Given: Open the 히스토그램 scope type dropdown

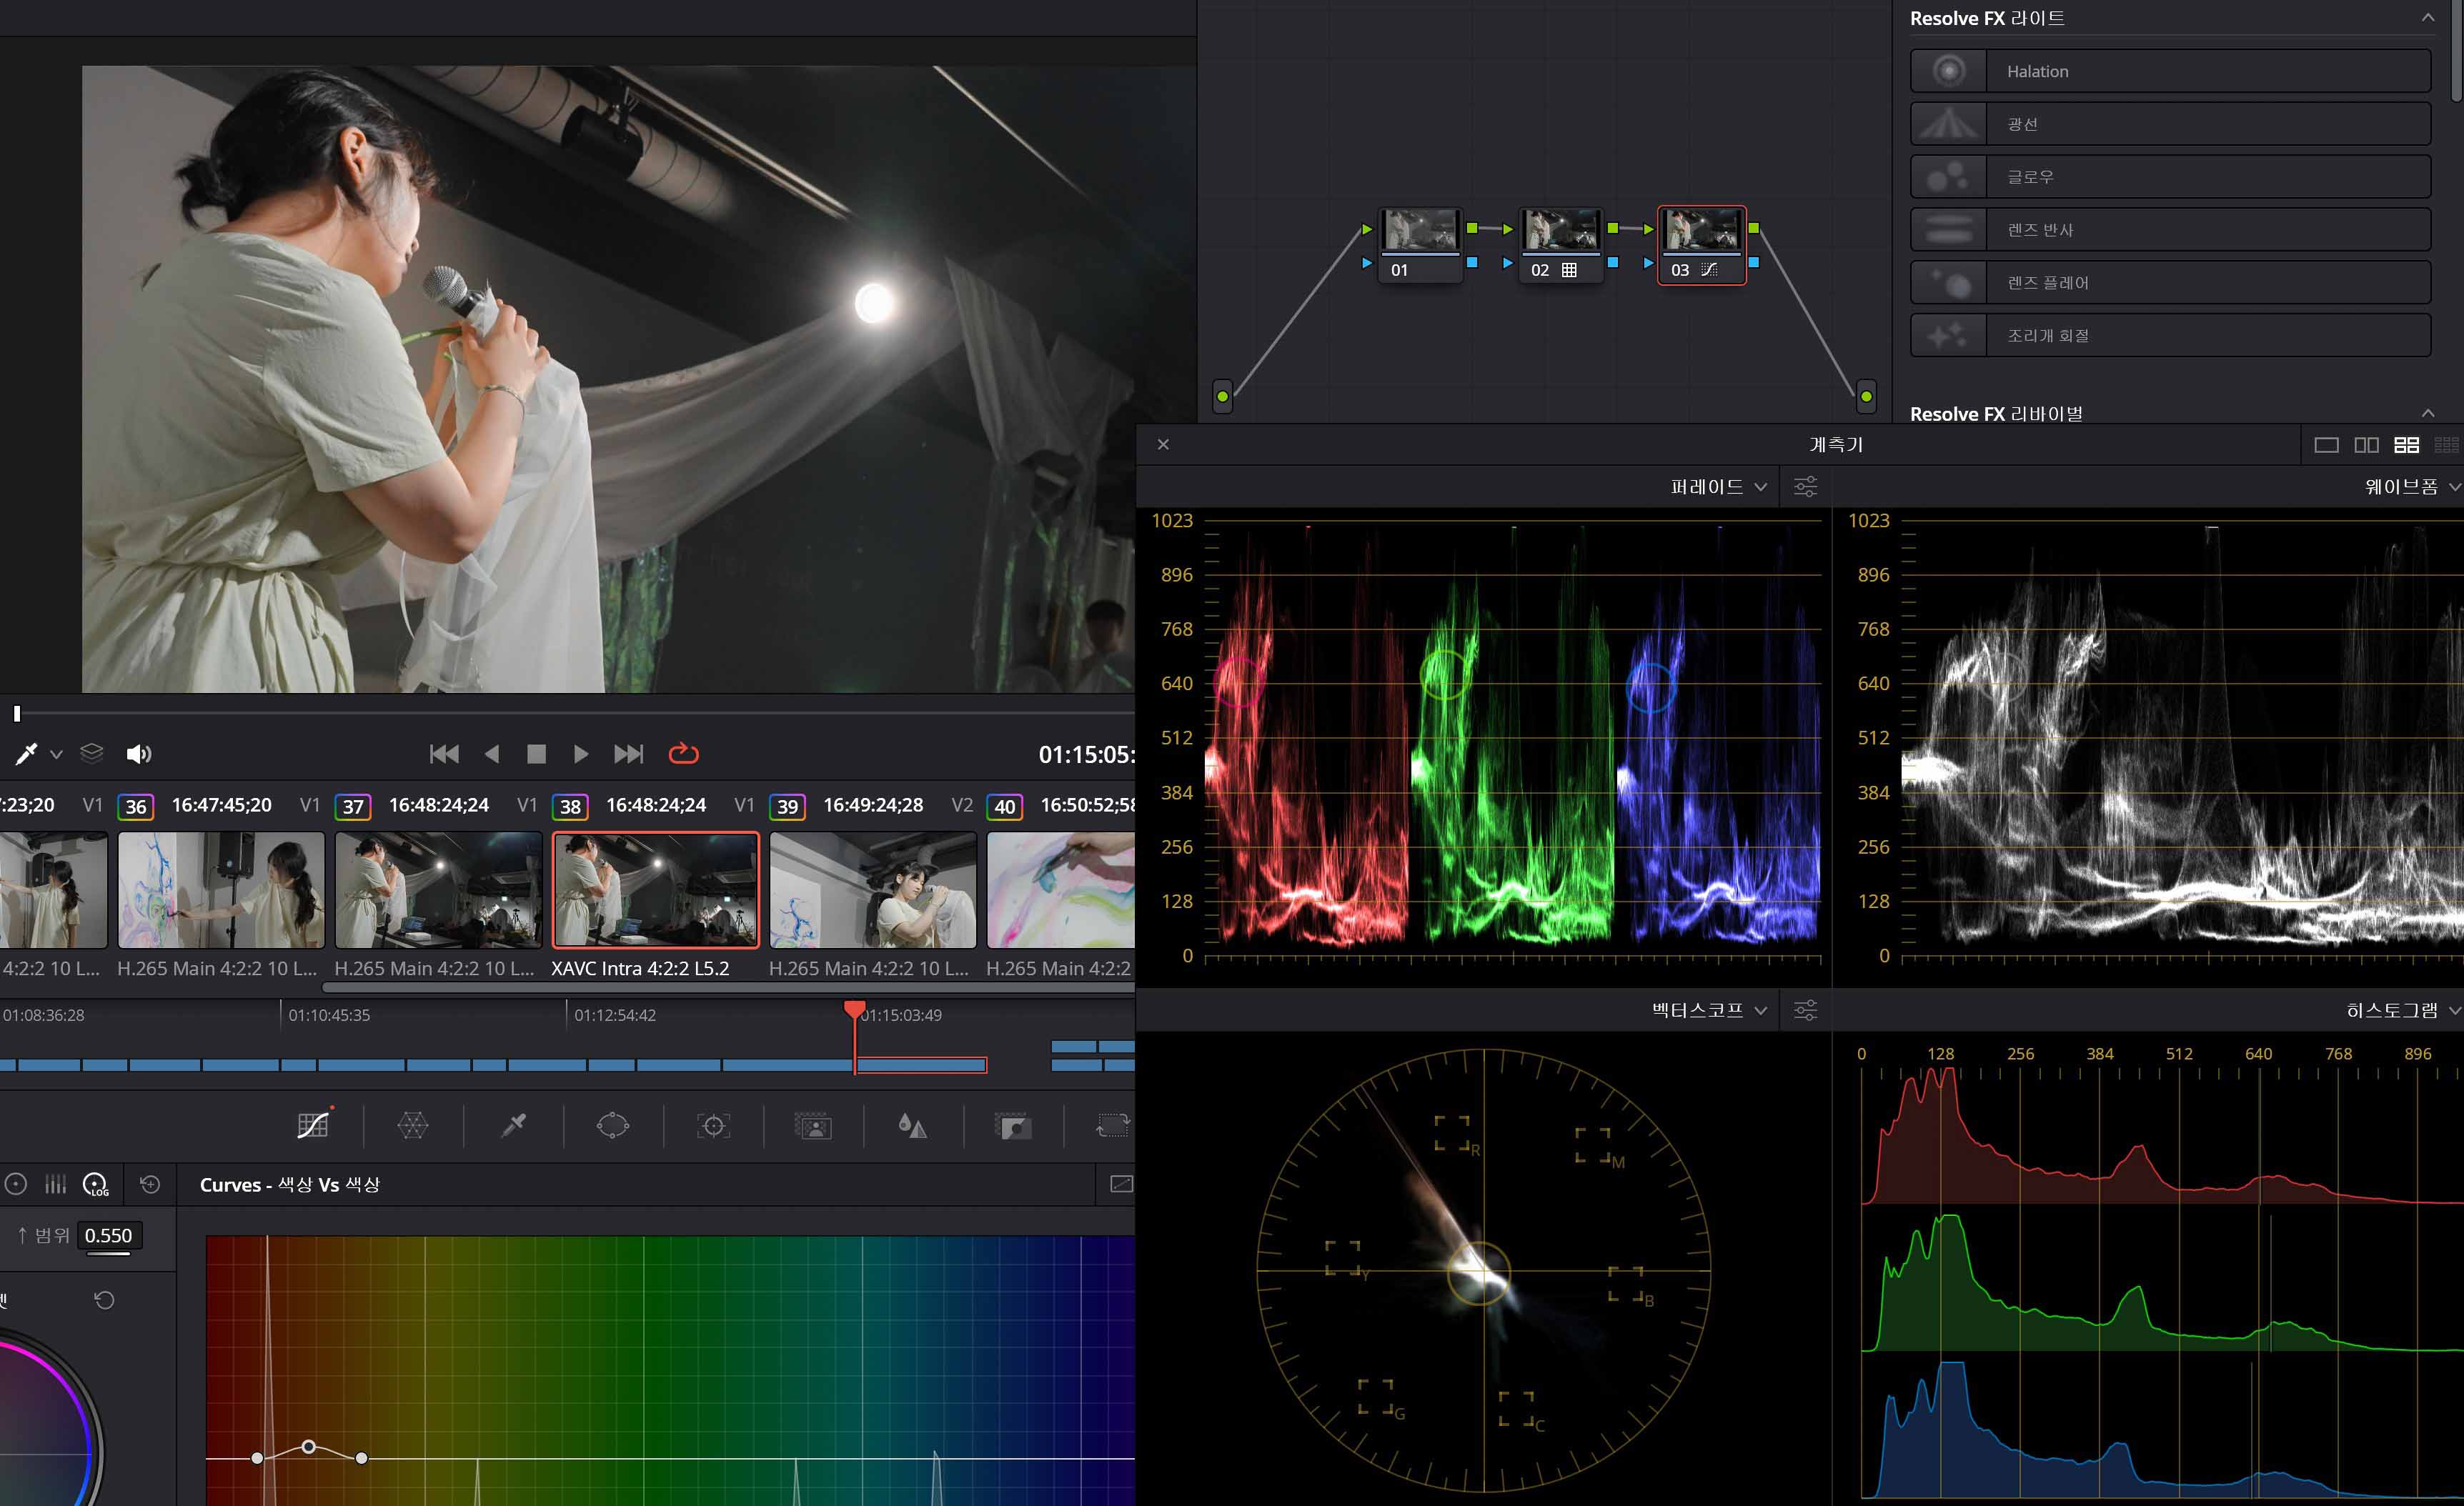Looking at the screenshot, I should tap(2403, 1010).
